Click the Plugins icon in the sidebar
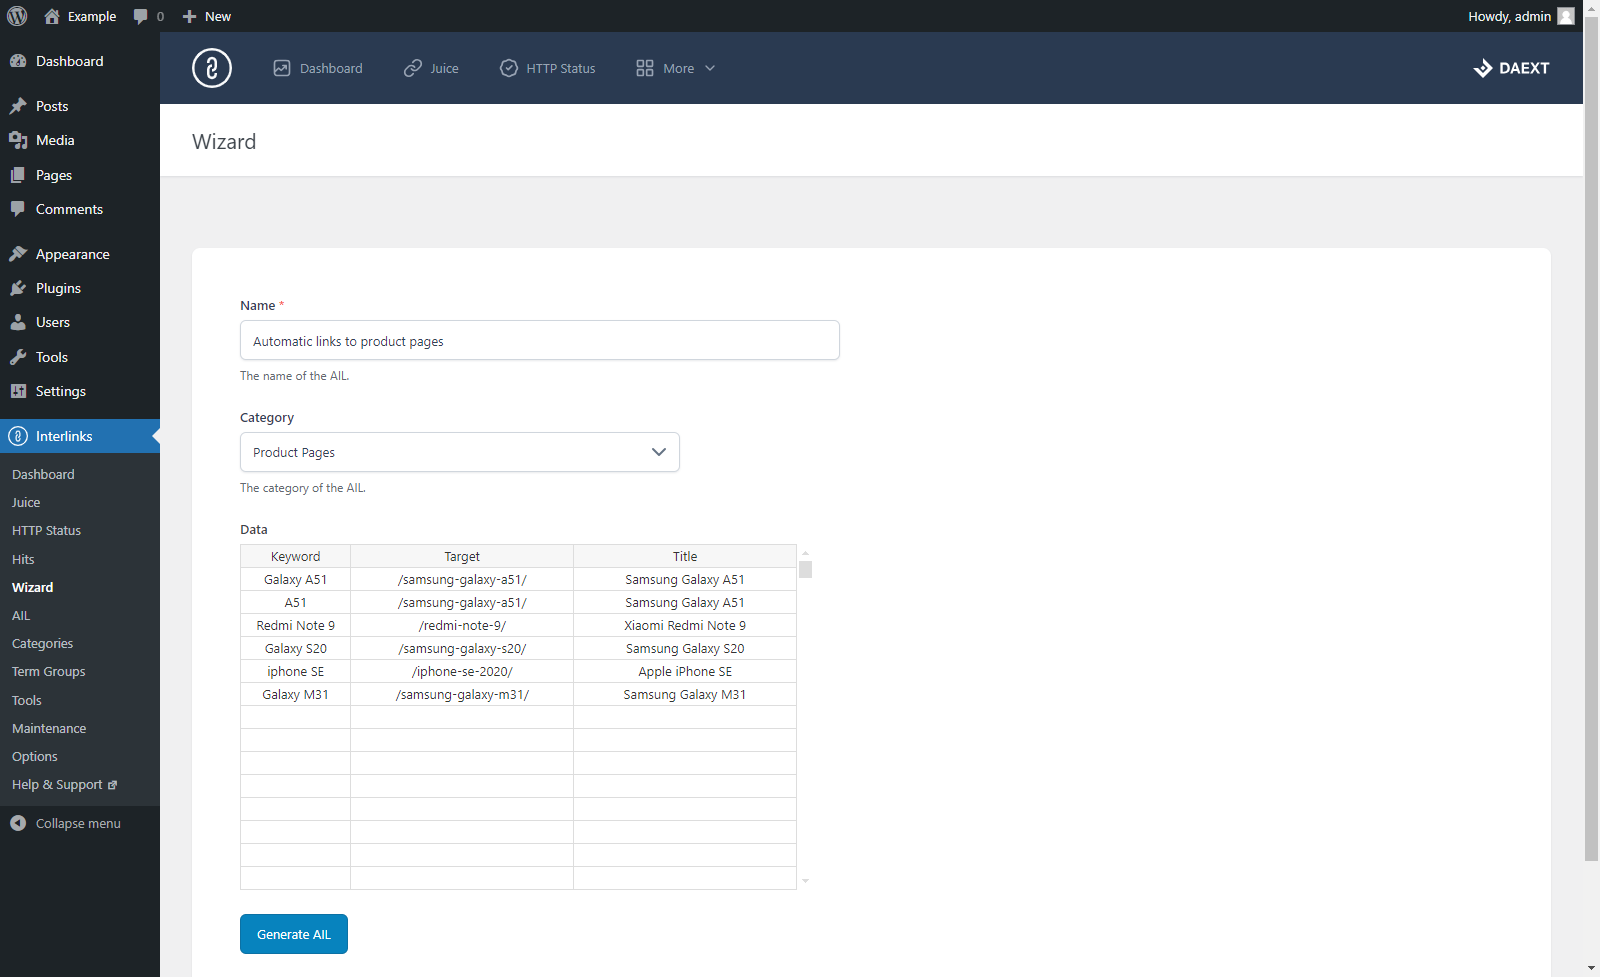Screen dimensions: 1600x977 [18, 288]
